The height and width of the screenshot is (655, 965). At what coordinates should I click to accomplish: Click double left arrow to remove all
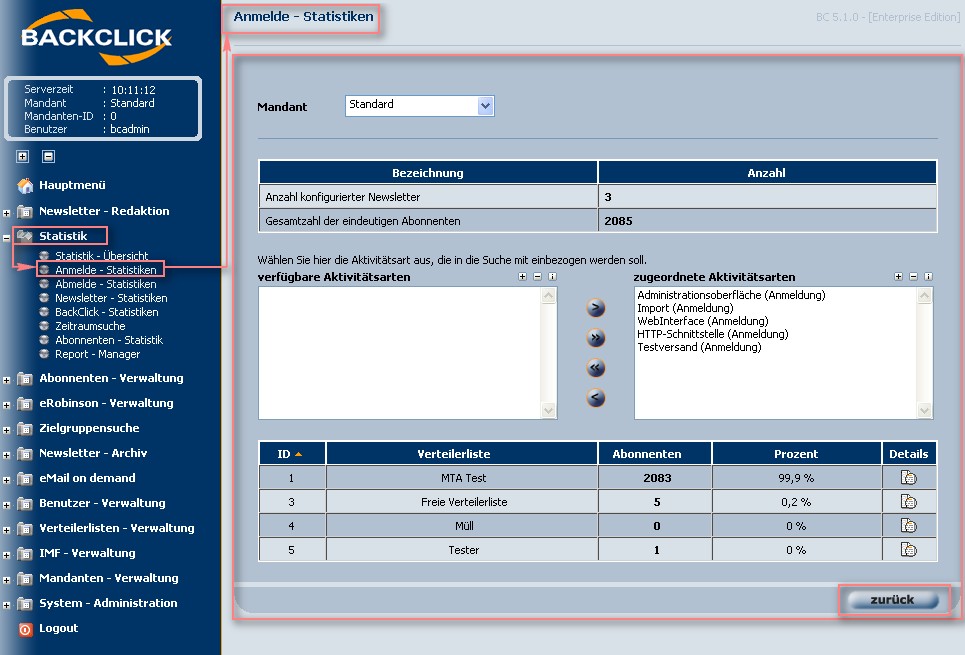(x=595, y=368)
